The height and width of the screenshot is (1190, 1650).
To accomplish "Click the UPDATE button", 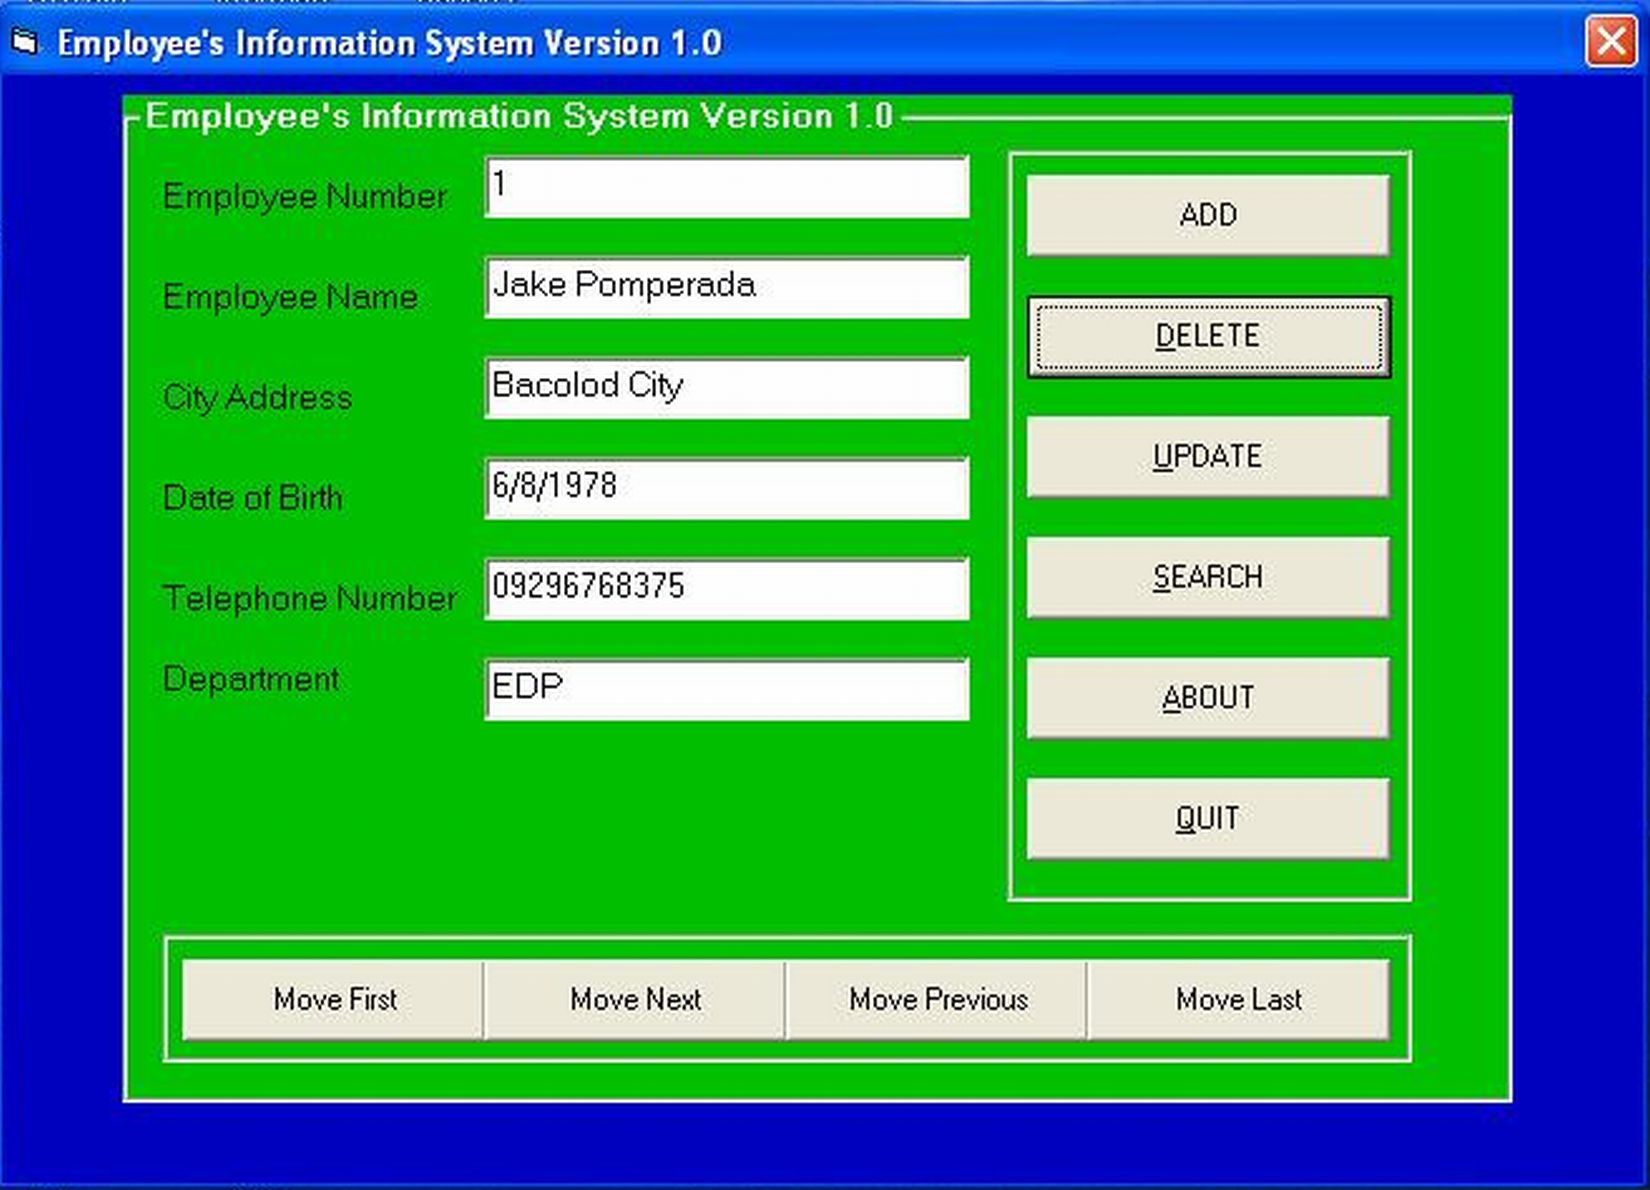I will tap(1207, 456).
